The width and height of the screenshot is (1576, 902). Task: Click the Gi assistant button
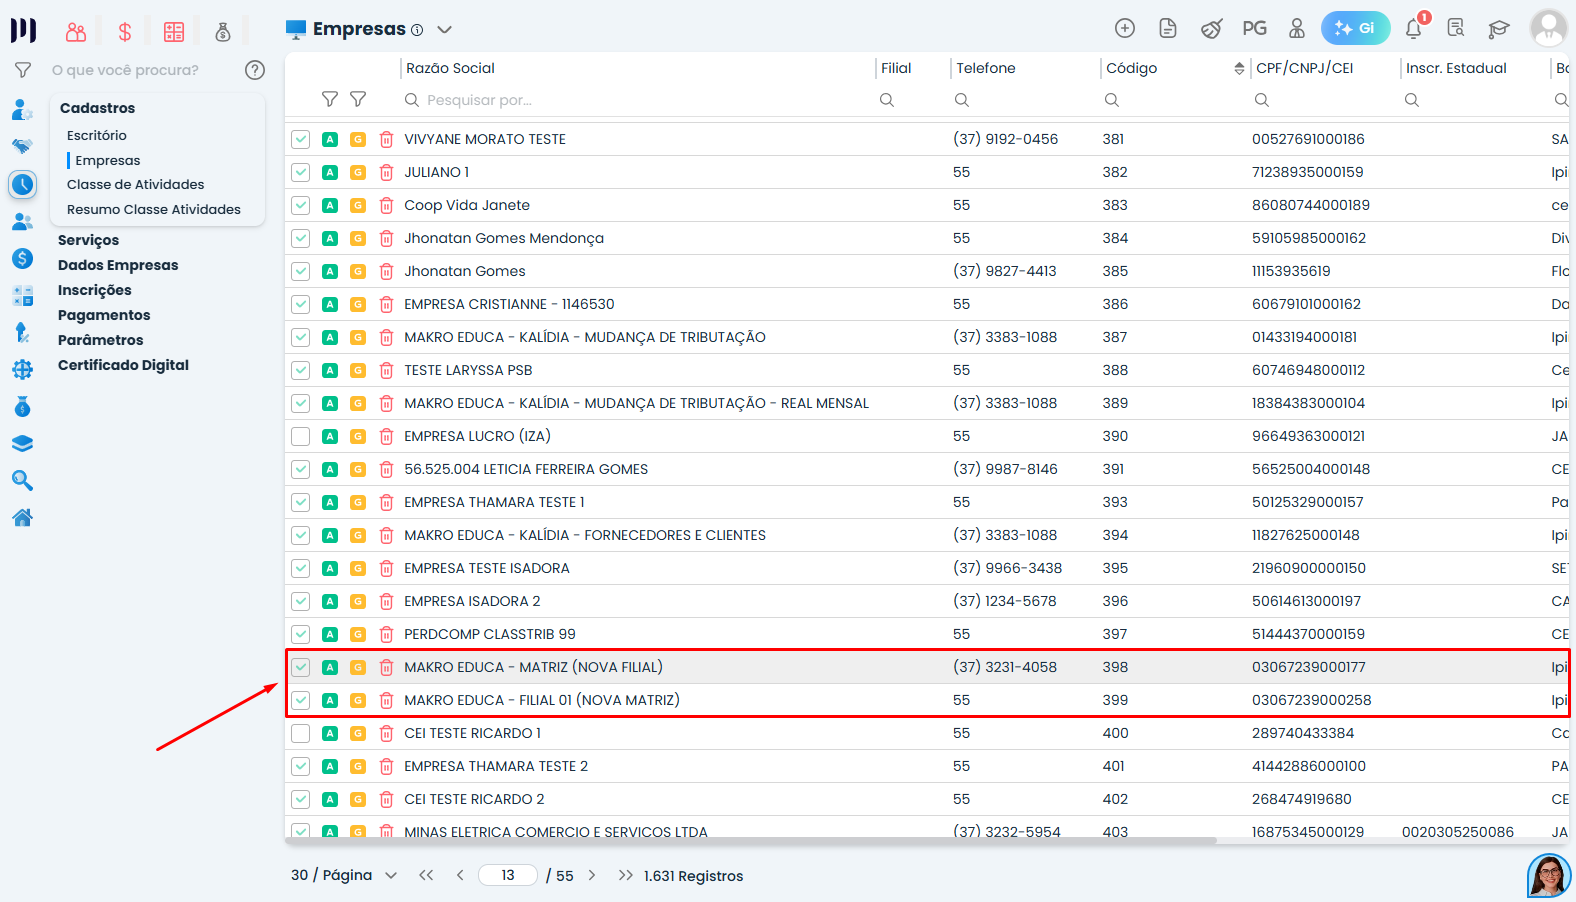coord(1355,28)
